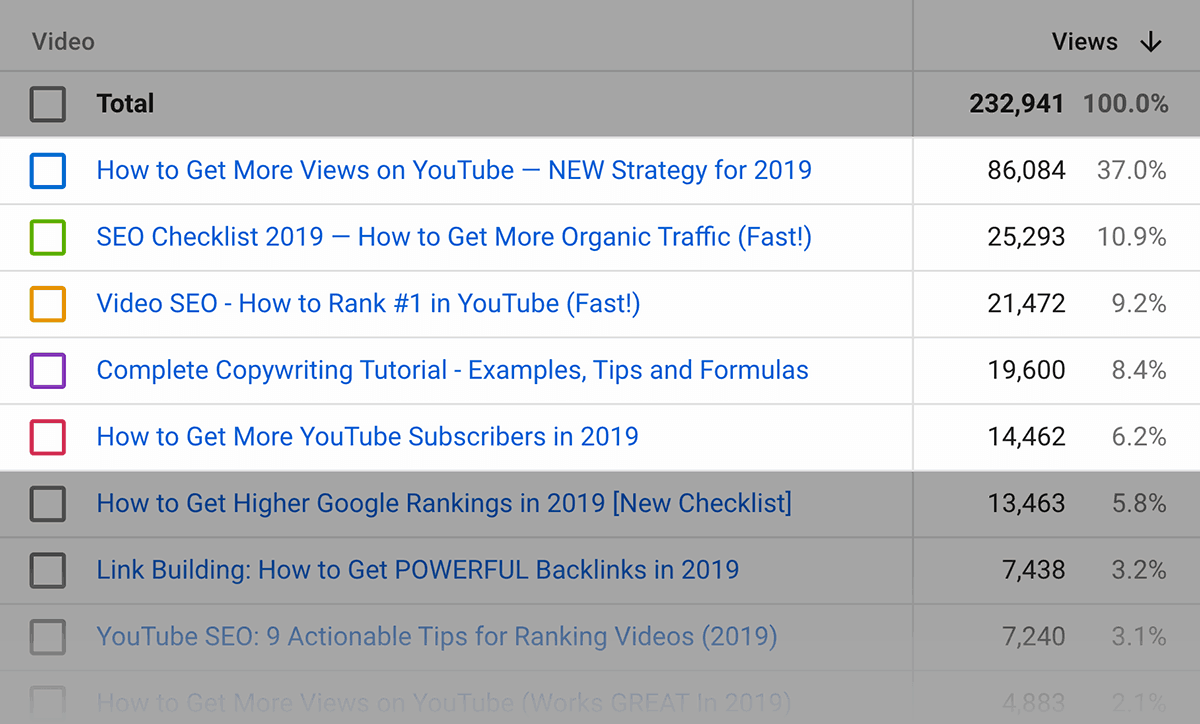Check the box for Higher Google Rankings video

pos(48,504)
